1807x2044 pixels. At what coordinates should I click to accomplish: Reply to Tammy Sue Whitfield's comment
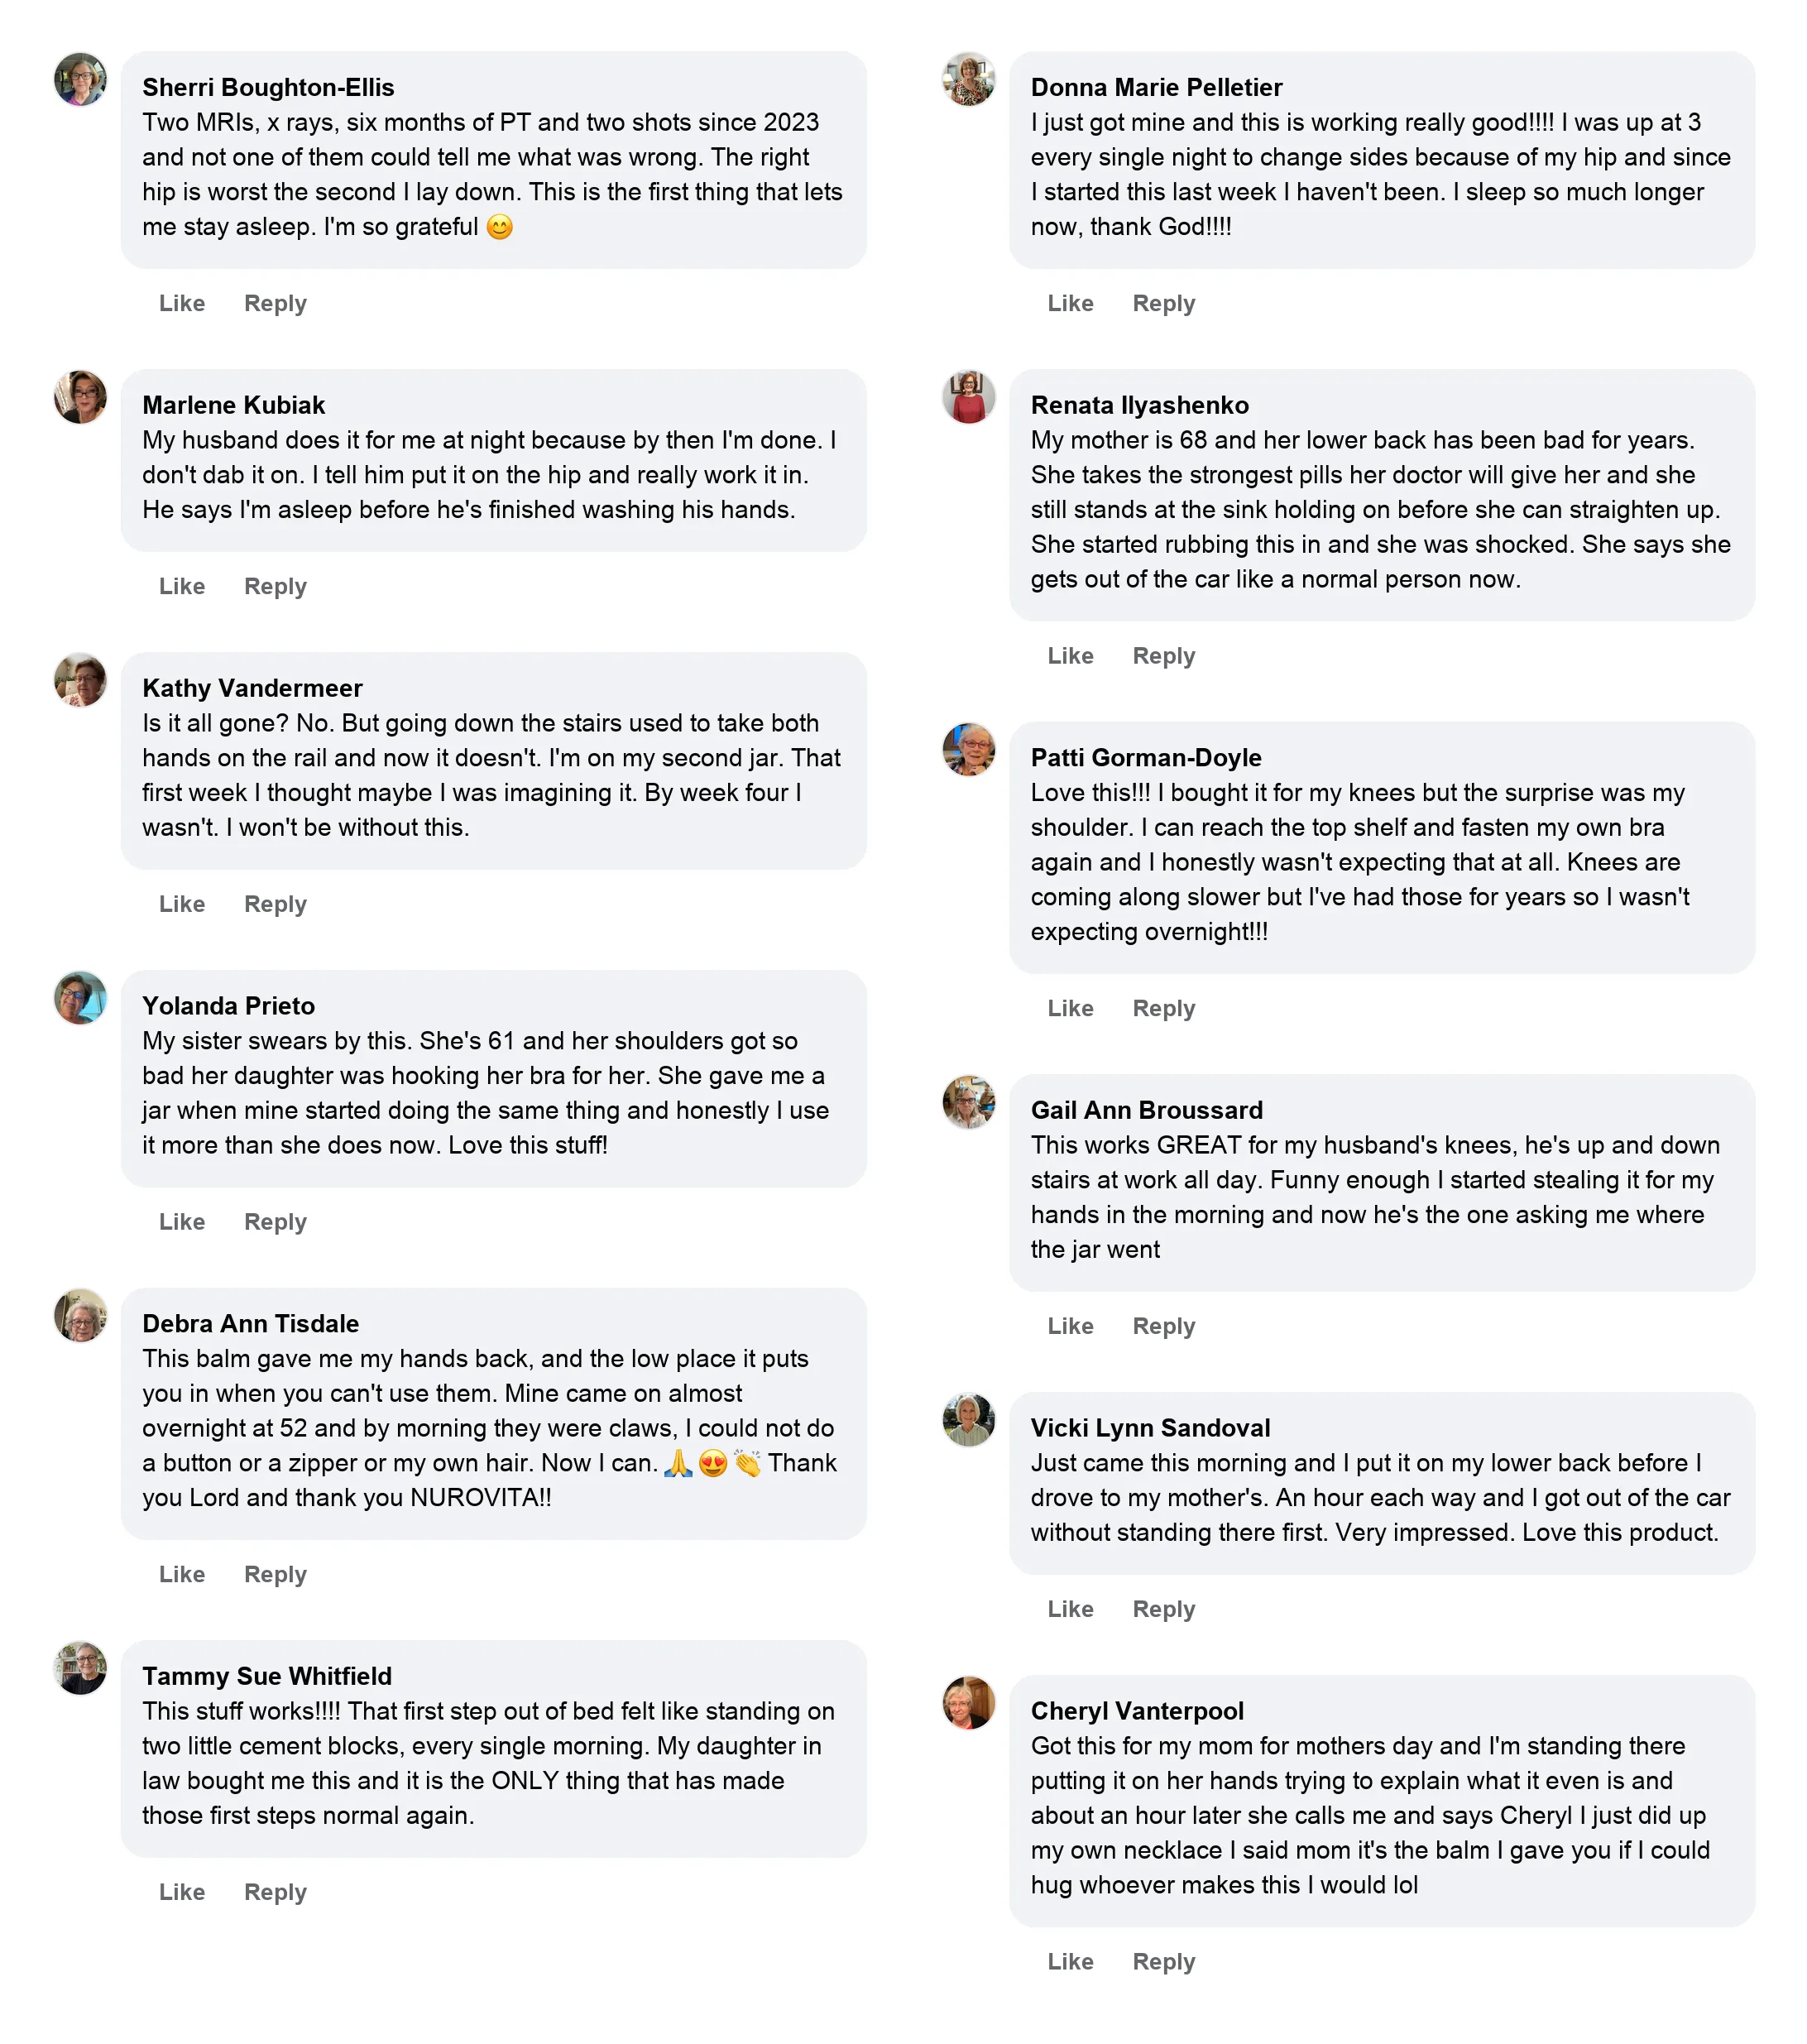coord(275,1892)
